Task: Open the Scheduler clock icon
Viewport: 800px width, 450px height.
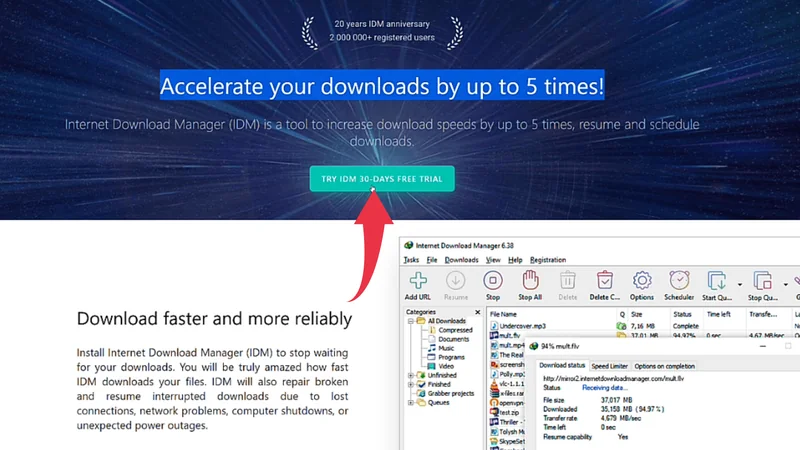Action: [x=679, y=282]
